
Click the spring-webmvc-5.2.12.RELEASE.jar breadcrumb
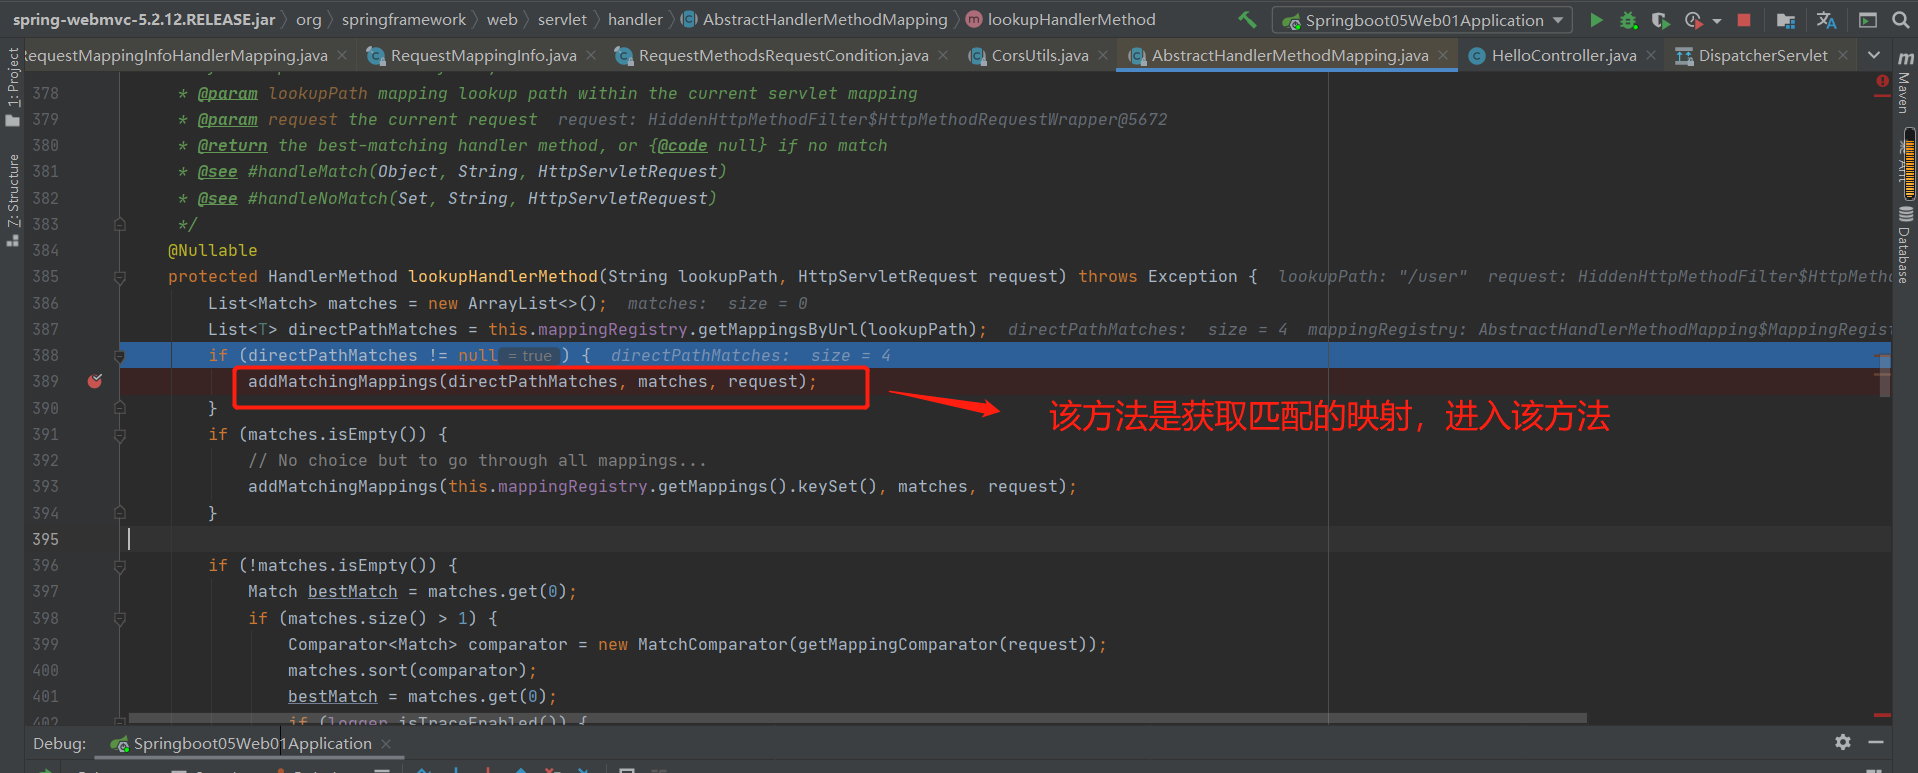(x=144, y=19)
